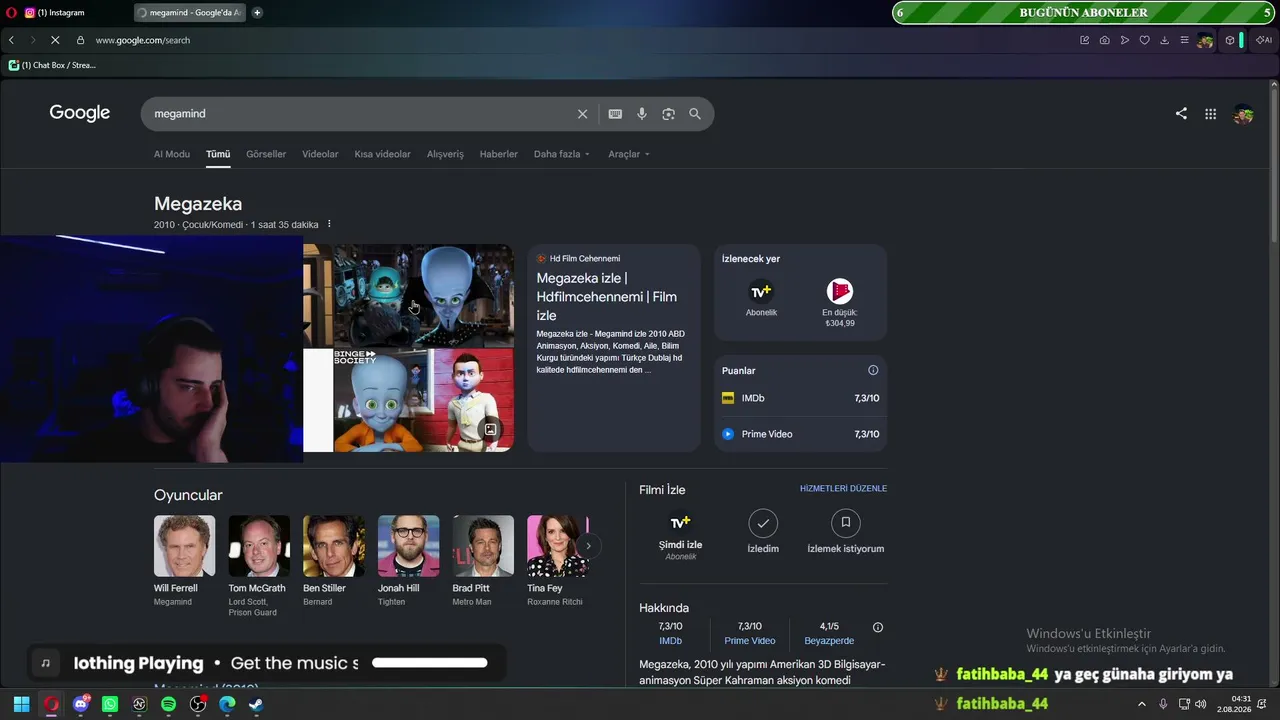Select Tina Fey cast card

point(557,561)
